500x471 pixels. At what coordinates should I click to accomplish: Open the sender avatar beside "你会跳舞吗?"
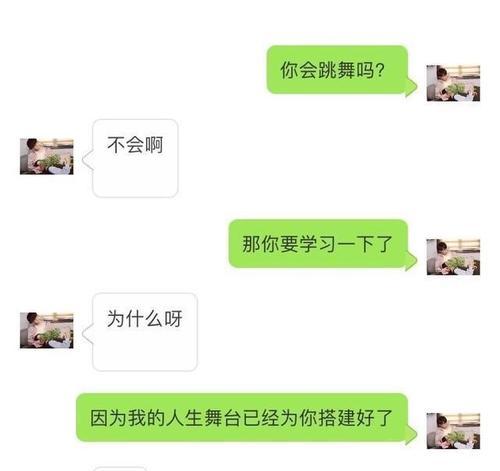(453, 83)
